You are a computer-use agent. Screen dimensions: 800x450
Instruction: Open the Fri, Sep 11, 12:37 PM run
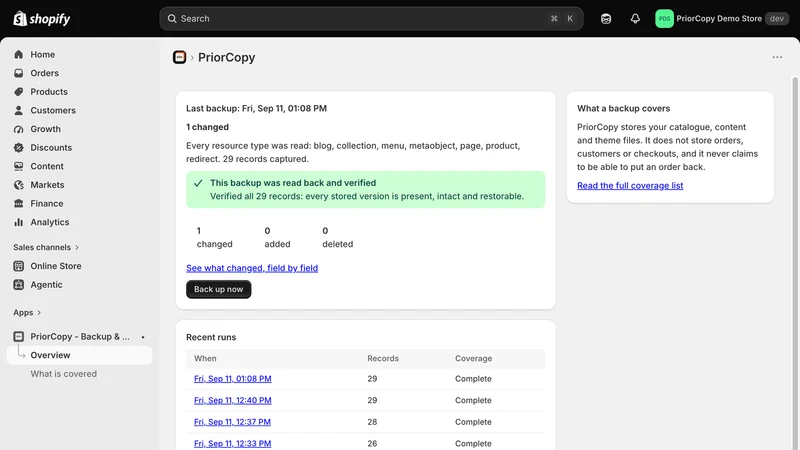point(232,422)
